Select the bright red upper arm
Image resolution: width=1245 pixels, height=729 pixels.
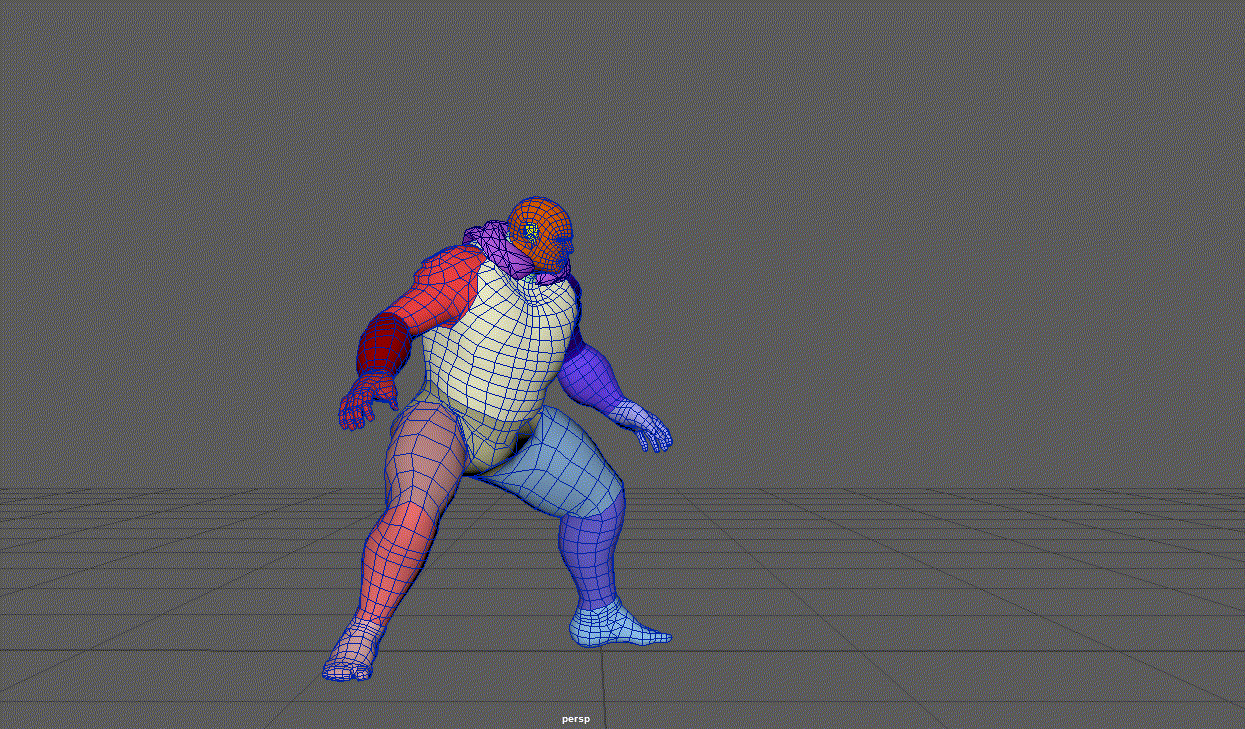440,290
